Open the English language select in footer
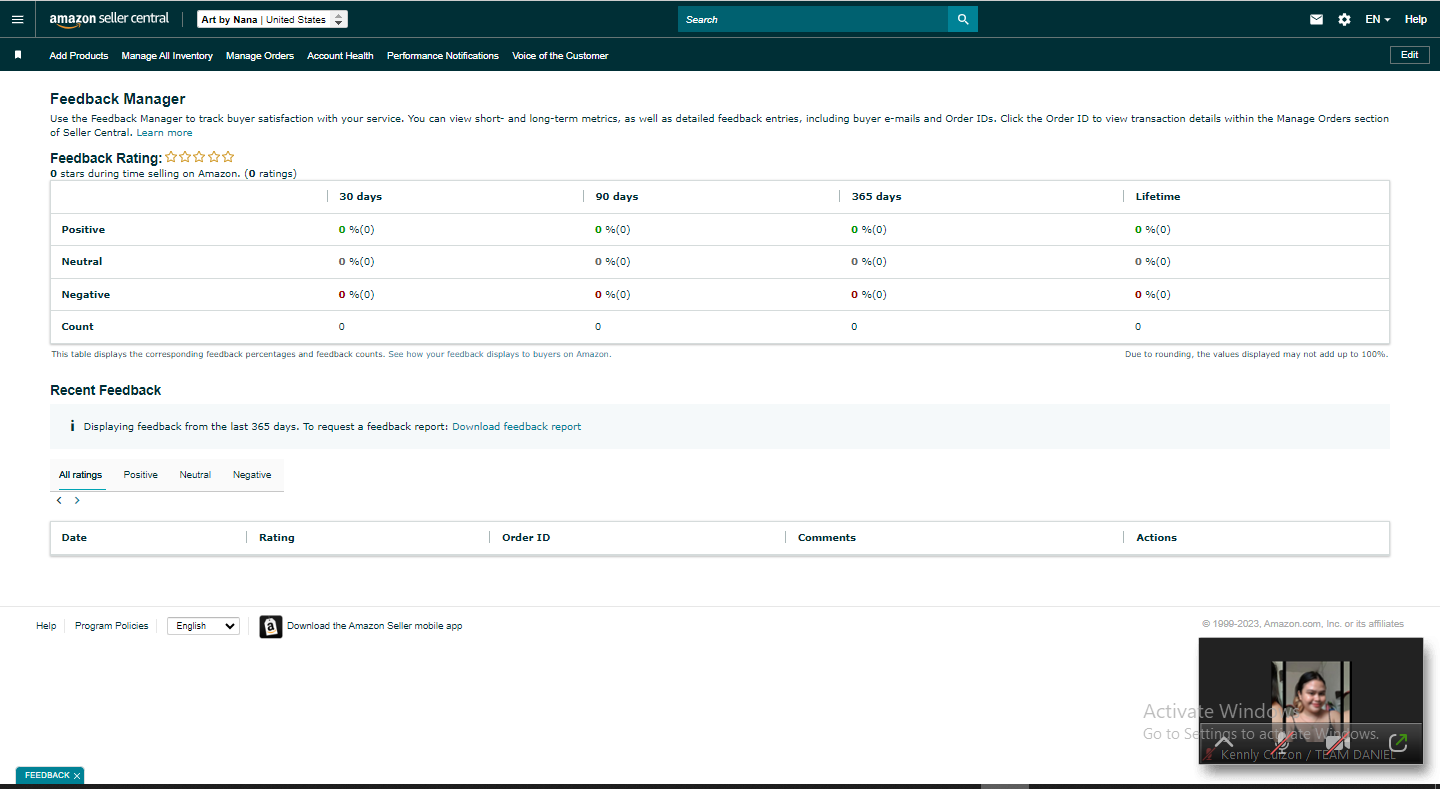 [x=203, y=626]
